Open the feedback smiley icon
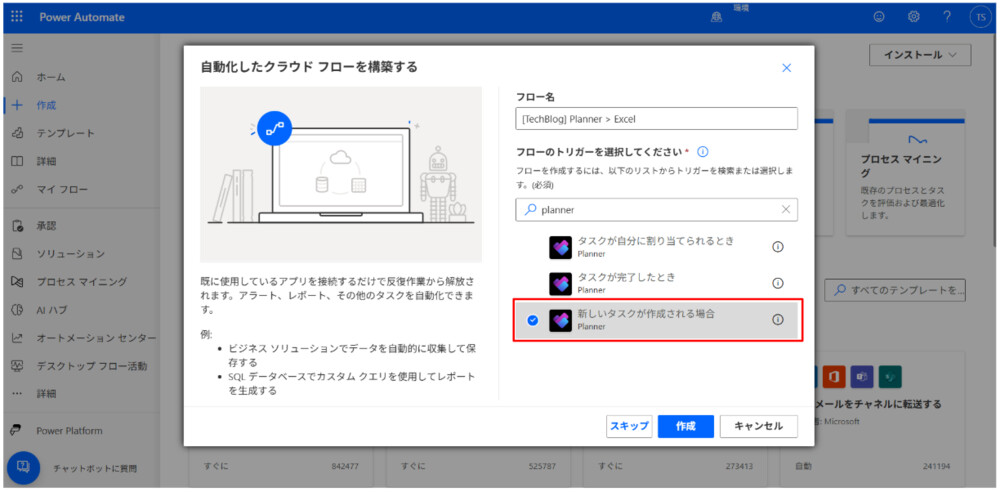 point(879,17)
